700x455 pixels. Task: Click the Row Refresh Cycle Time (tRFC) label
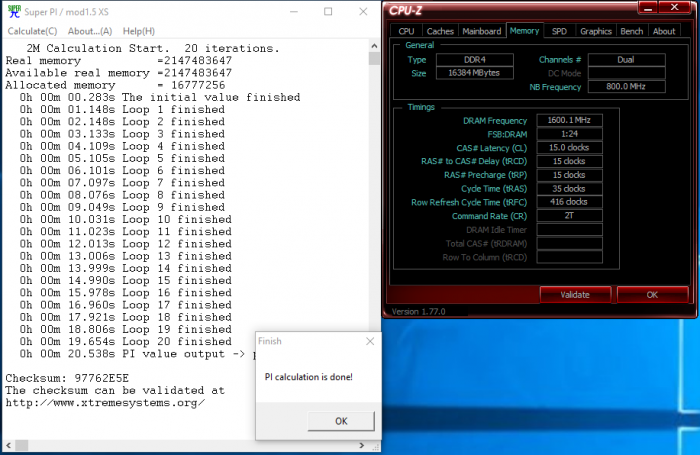[469, 202]
